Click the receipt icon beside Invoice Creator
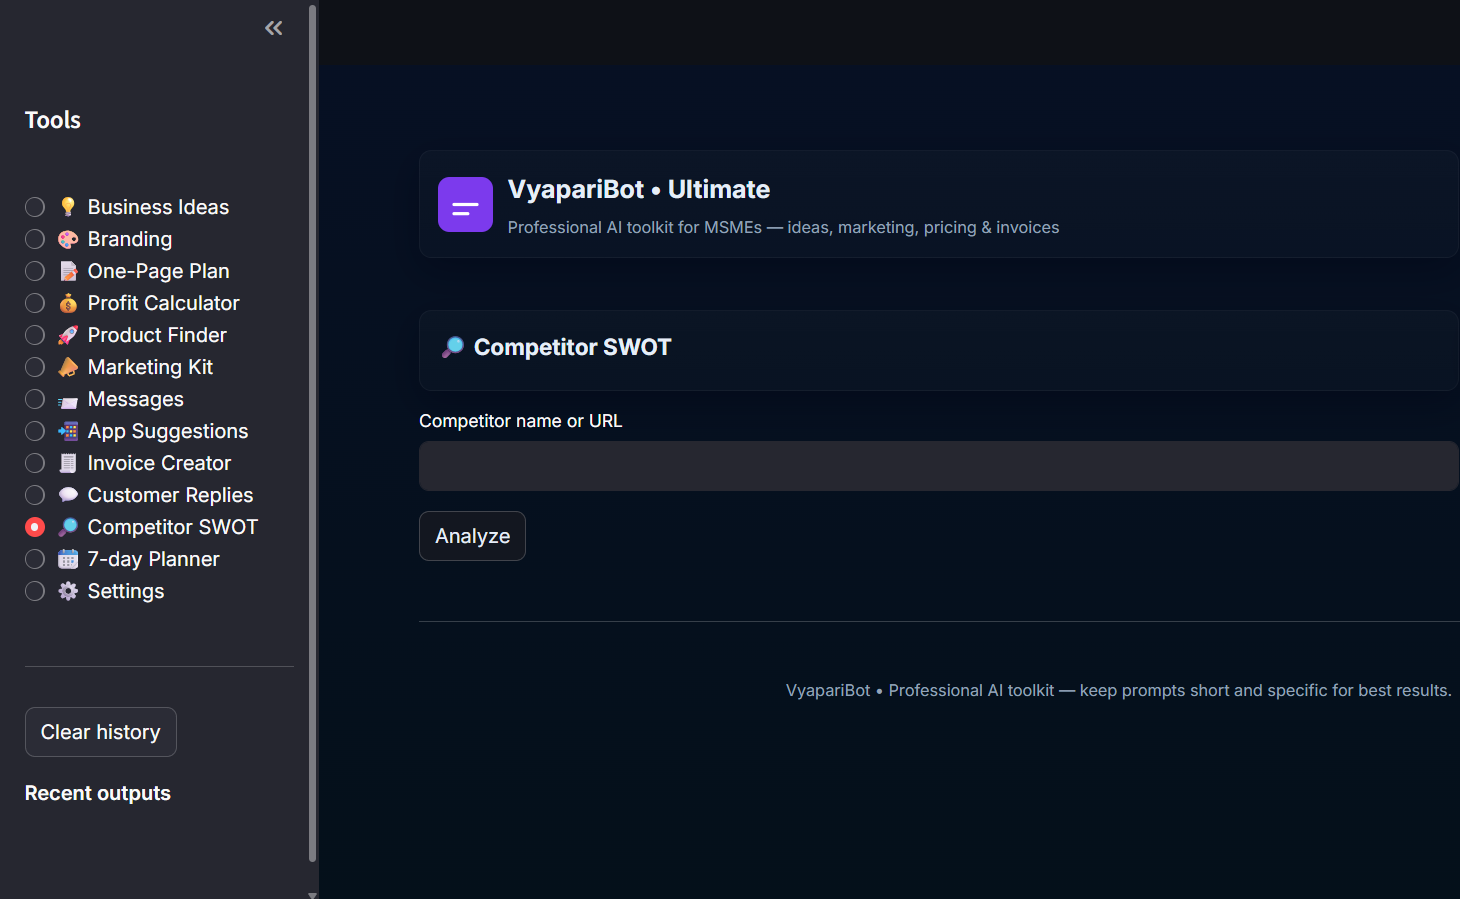This screenshot has width=1460, height=899. (68, 463)
